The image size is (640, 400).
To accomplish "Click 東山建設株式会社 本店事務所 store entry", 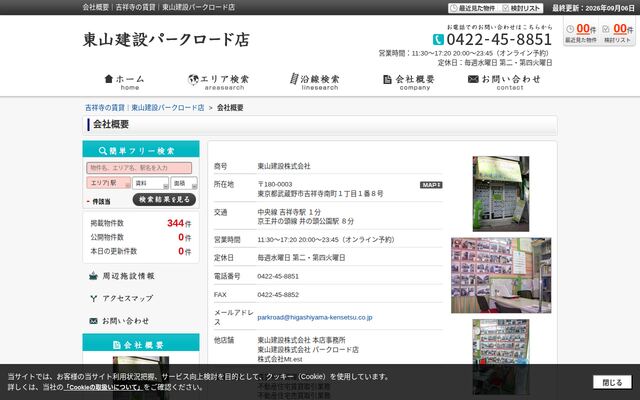I will click(x=302, y=340).
